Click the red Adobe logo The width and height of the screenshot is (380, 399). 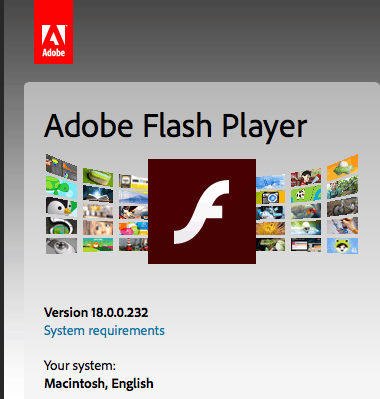click(x=53, y=32)
